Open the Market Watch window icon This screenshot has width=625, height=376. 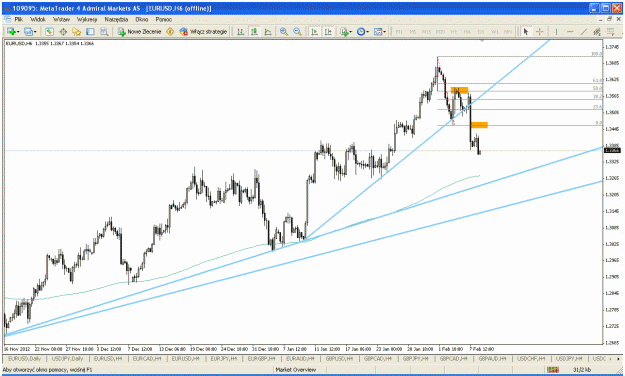pyautogui.click(x=49, y=31)
